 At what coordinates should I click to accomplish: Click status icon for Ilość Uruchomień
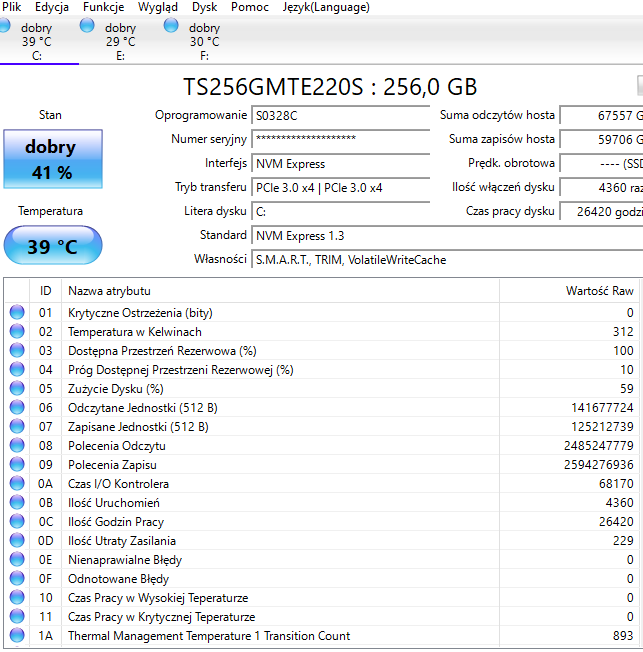coord(17,503)
